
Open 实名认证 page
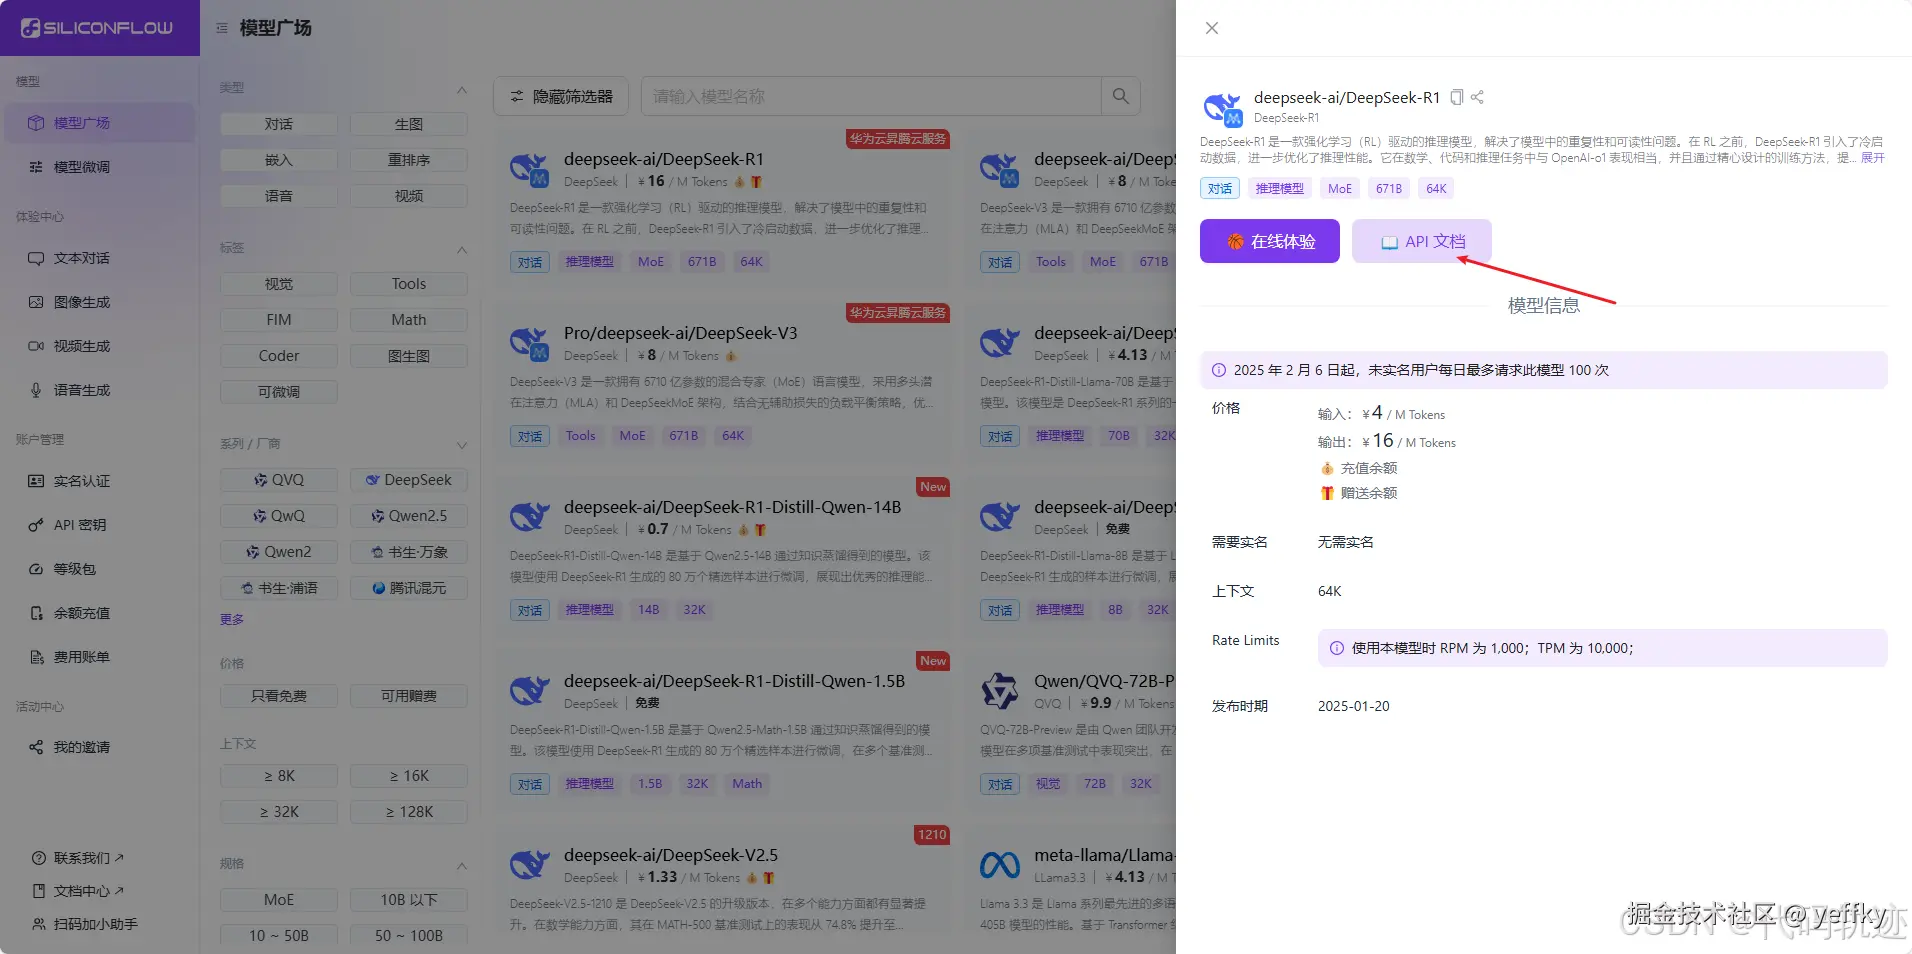pos(98,481)
